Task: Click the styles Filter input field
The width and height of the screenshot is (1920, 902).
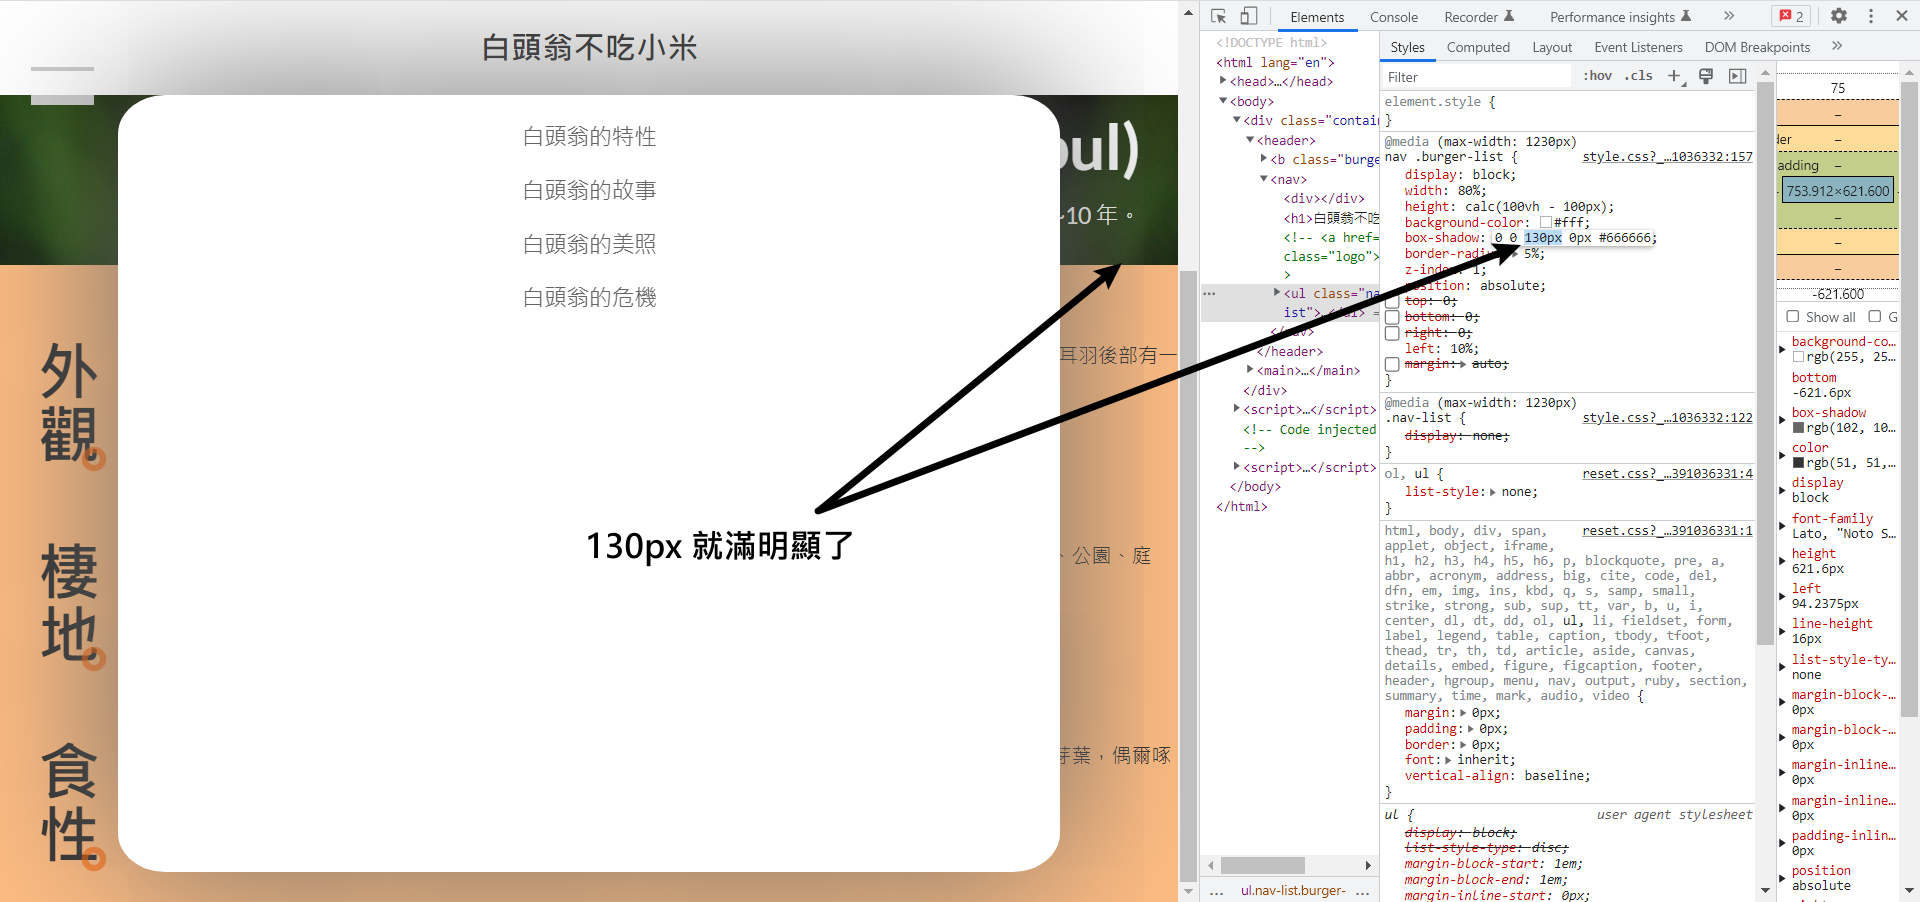Action: pyautogui.click(x=1475, y=77)
